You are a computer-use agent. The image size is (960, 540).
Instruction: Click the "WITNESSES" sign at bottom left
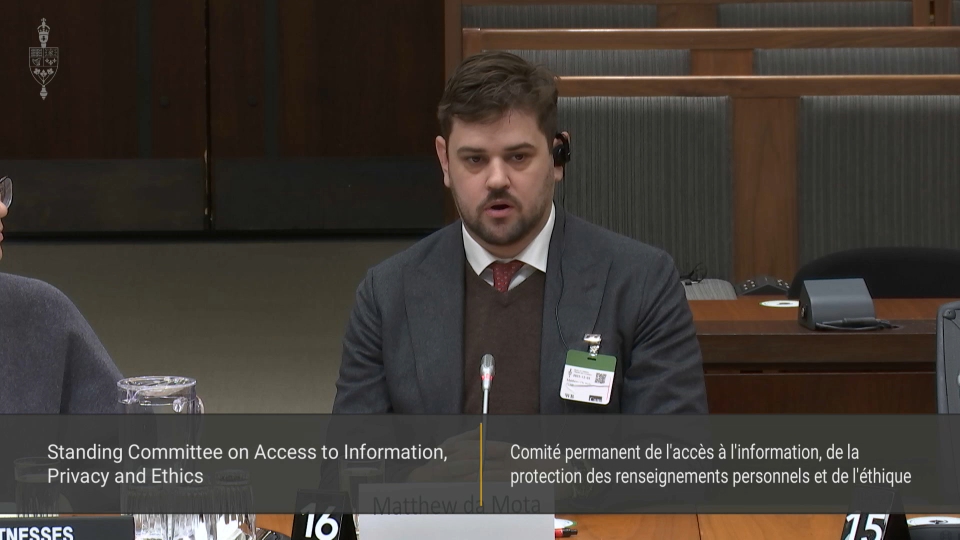65,529
